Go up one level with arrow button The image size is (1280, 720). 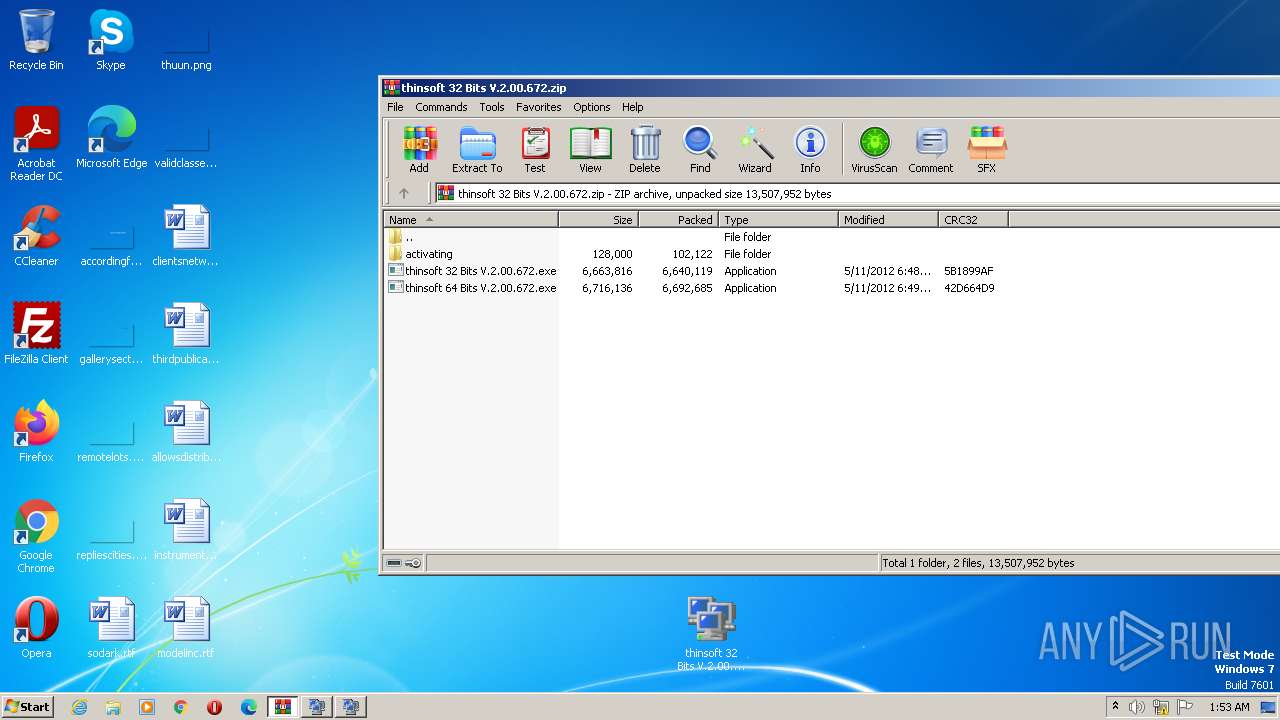(404, 194)
